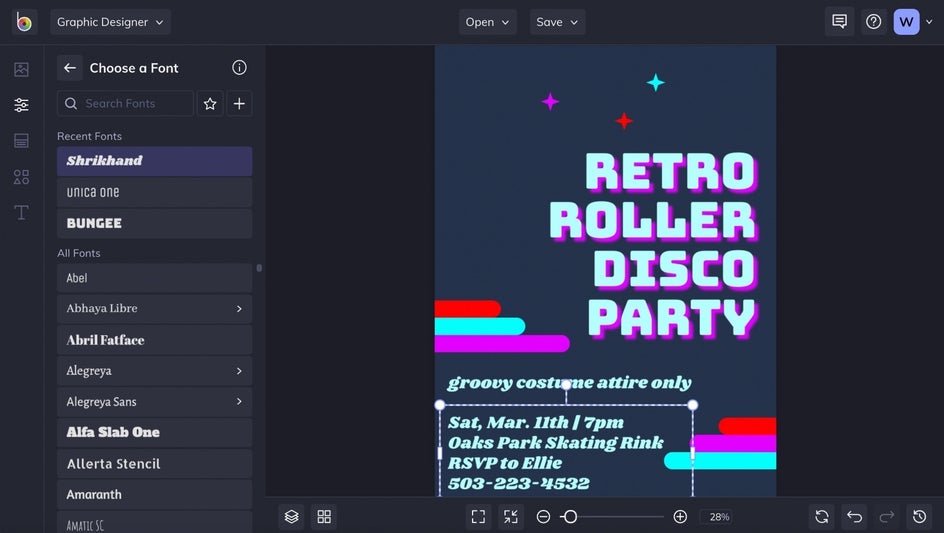This screenshot has height=533, width=944.
Task: Open the Graphic Designer dropdown
Action: point(110,22)
